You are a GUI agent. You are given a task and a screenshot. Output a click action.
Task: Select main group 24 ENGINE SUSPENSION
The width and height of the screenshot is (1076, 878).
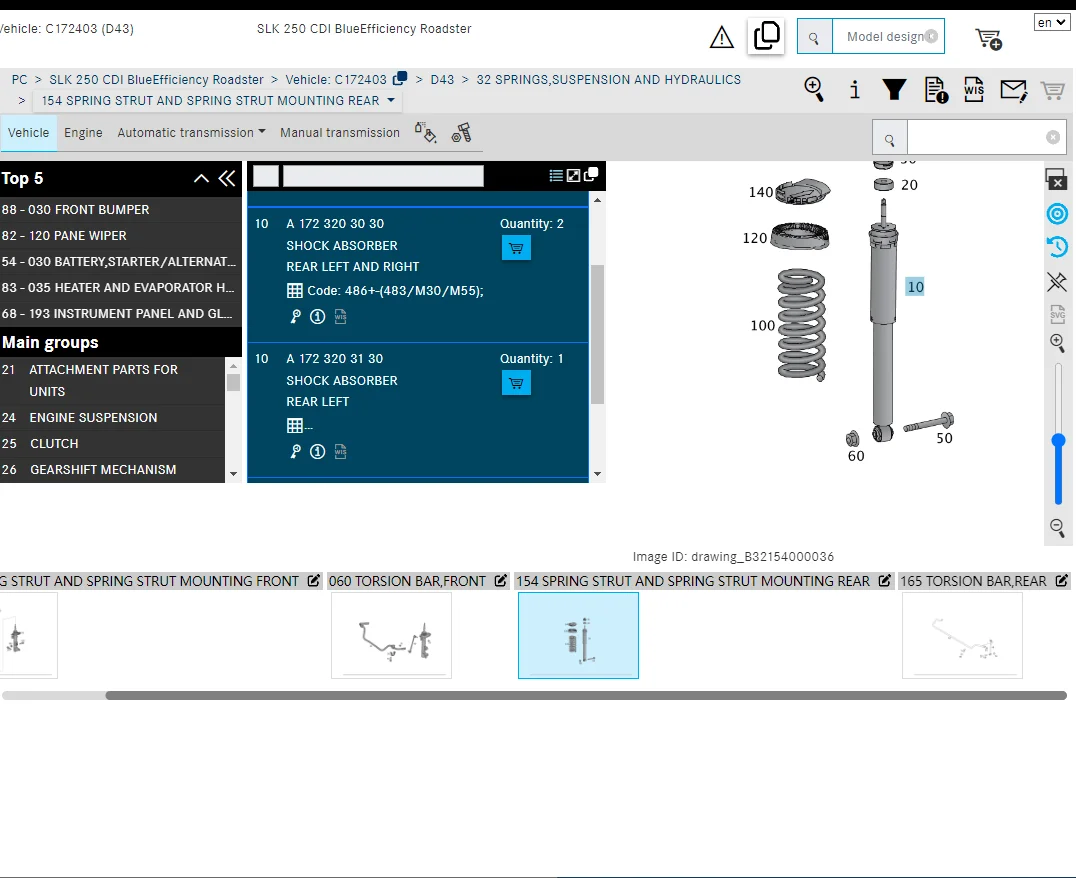coord(112,417)
